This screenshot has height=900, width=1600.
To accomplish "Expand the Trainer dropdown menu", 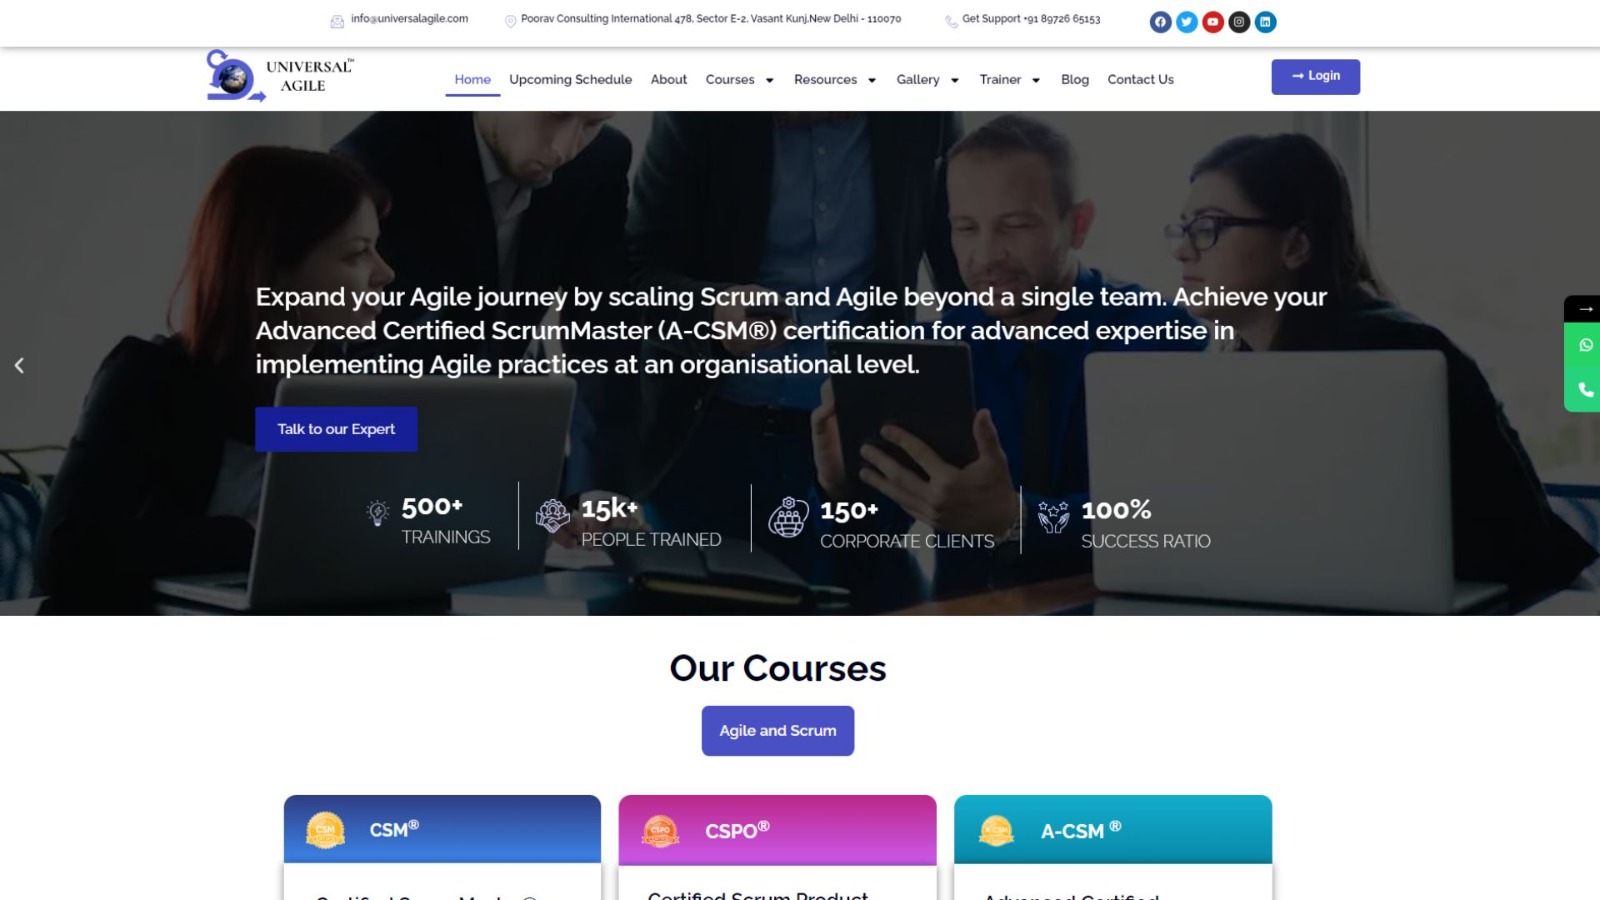I will pos(1010,80).
